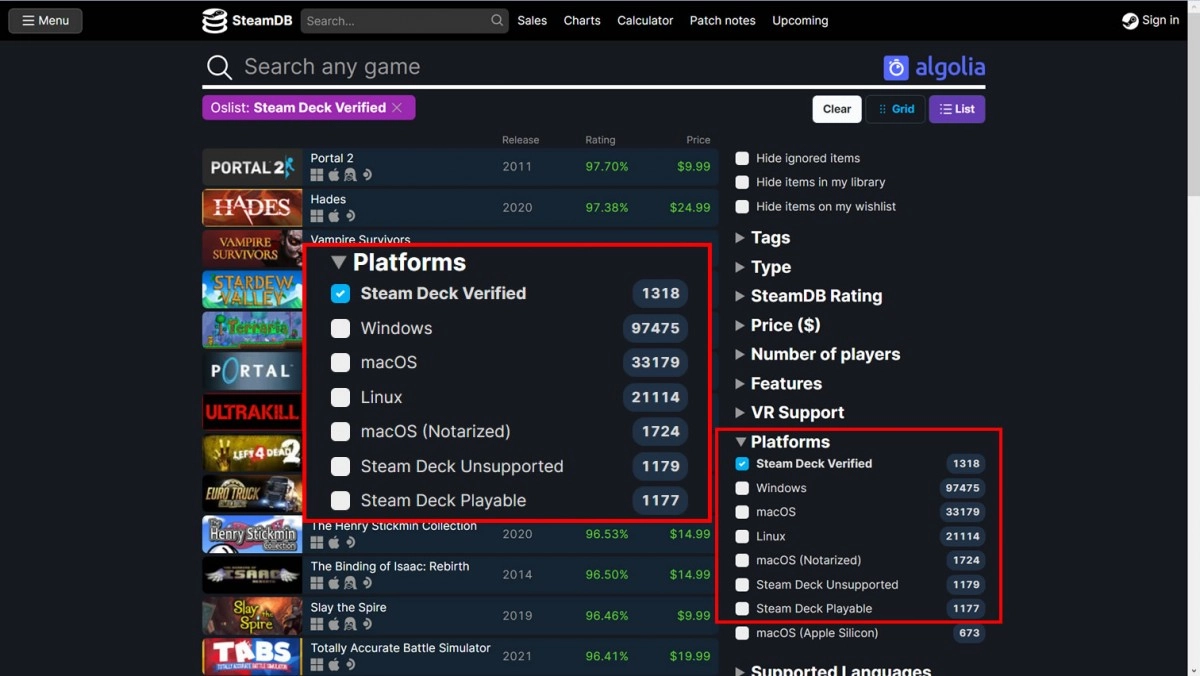Click the Apple icon under Slay the Spire
Image resolution: width=1200 pixels, height=676 pixels.
coord(334,624)
